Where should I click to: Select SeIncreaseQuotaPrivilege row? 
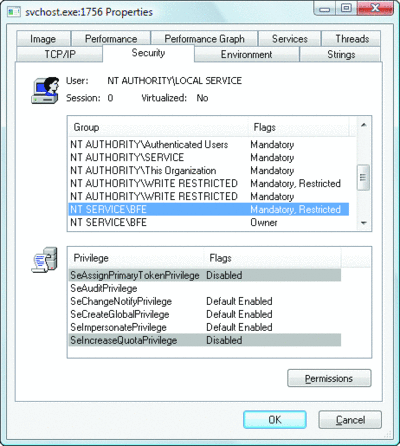click(205, 340)
